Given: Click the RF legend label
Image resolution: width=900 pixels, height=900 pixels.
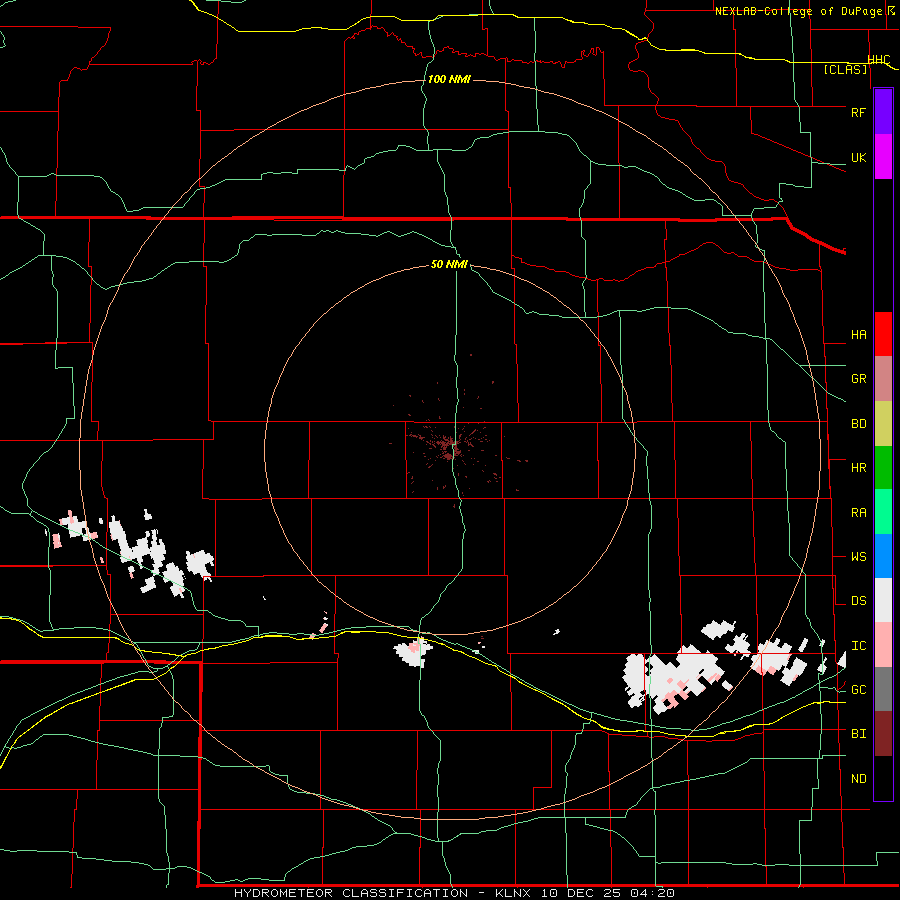Looking at the screenshot, I should click(x=858, y=112).
